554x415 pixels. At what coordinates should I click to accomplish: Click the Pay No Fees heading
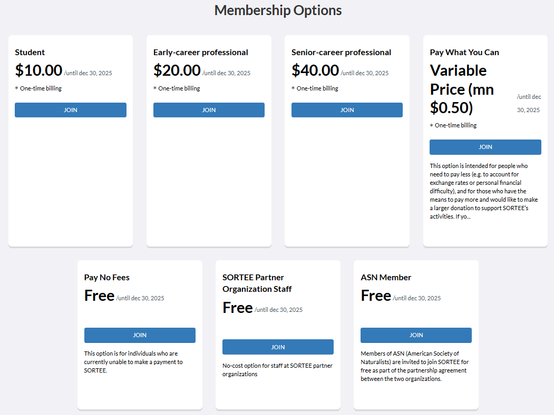(107, 277)
